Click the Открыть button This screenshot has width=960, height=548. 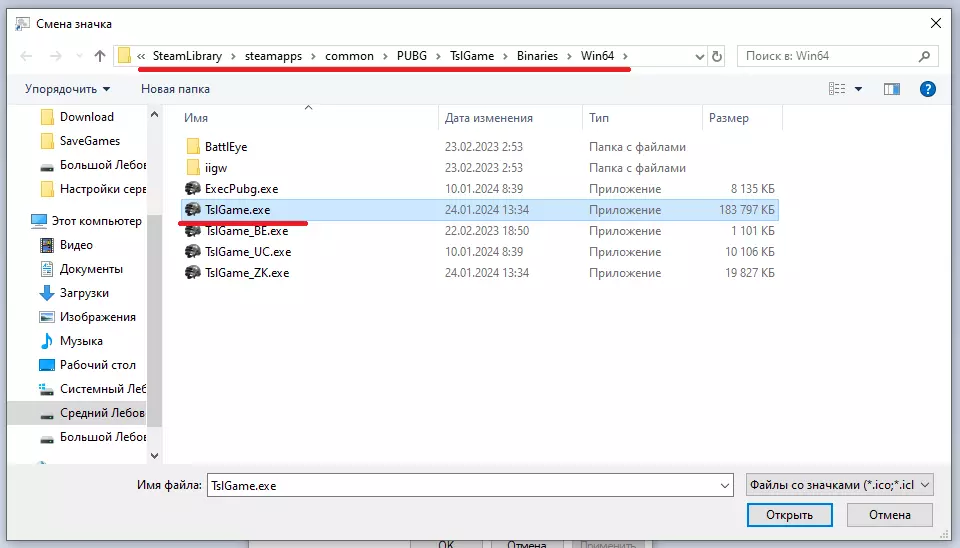pos(789,515)
